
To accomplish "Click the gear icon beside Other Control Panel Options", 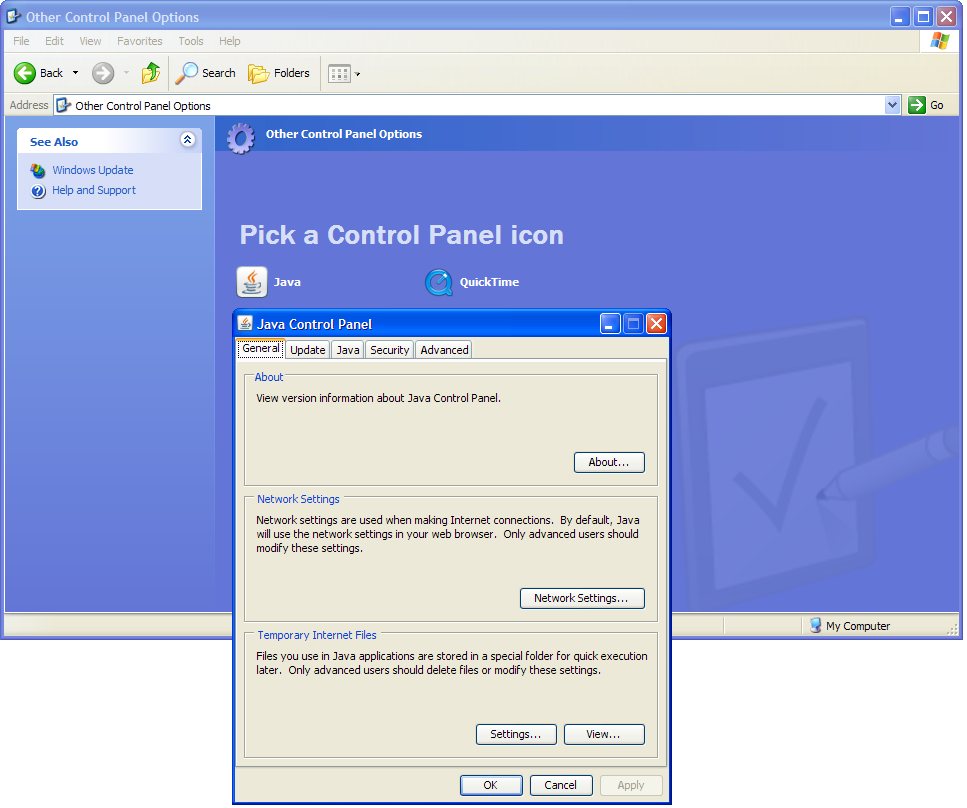I will (x=241, y=138).
